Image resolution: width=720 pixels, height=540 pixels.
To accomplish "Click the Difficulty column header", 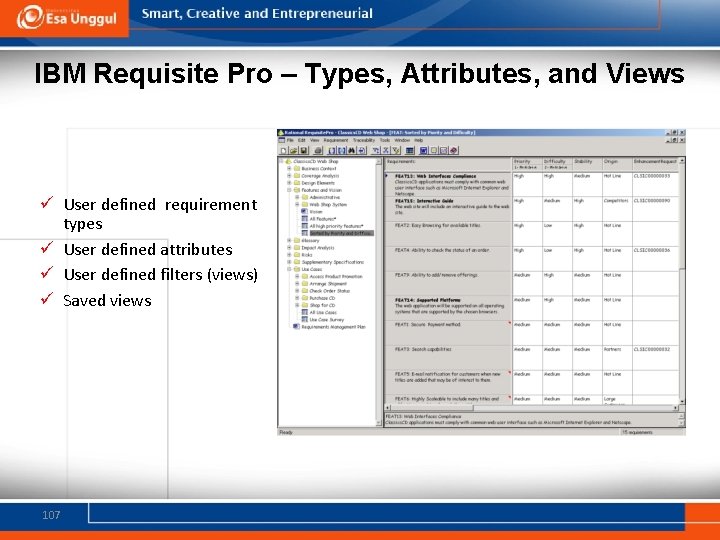I will point(557,164).
